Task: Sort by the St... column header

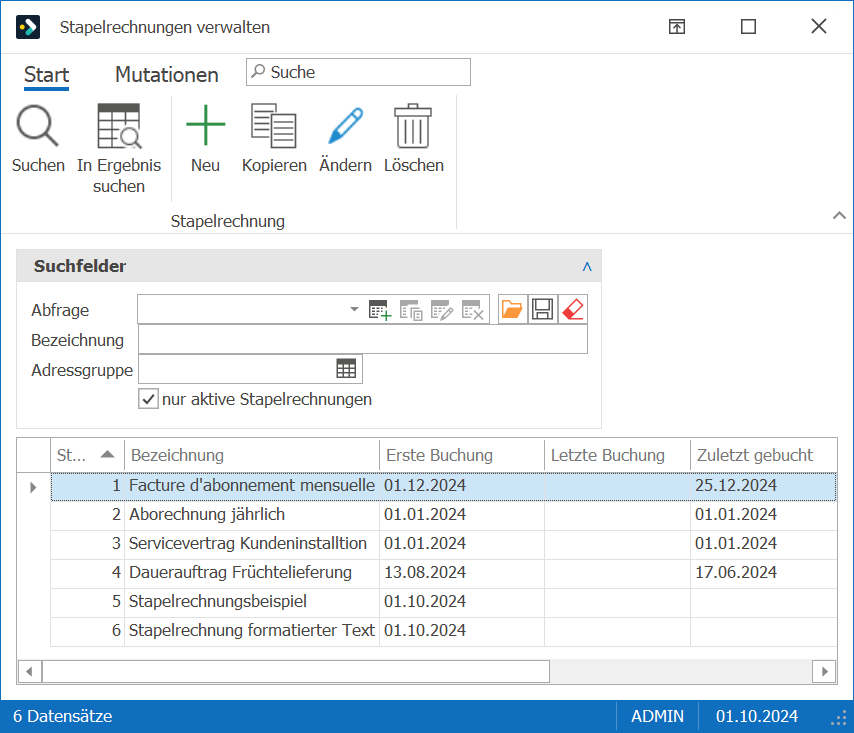Action: tap(87, 455)
